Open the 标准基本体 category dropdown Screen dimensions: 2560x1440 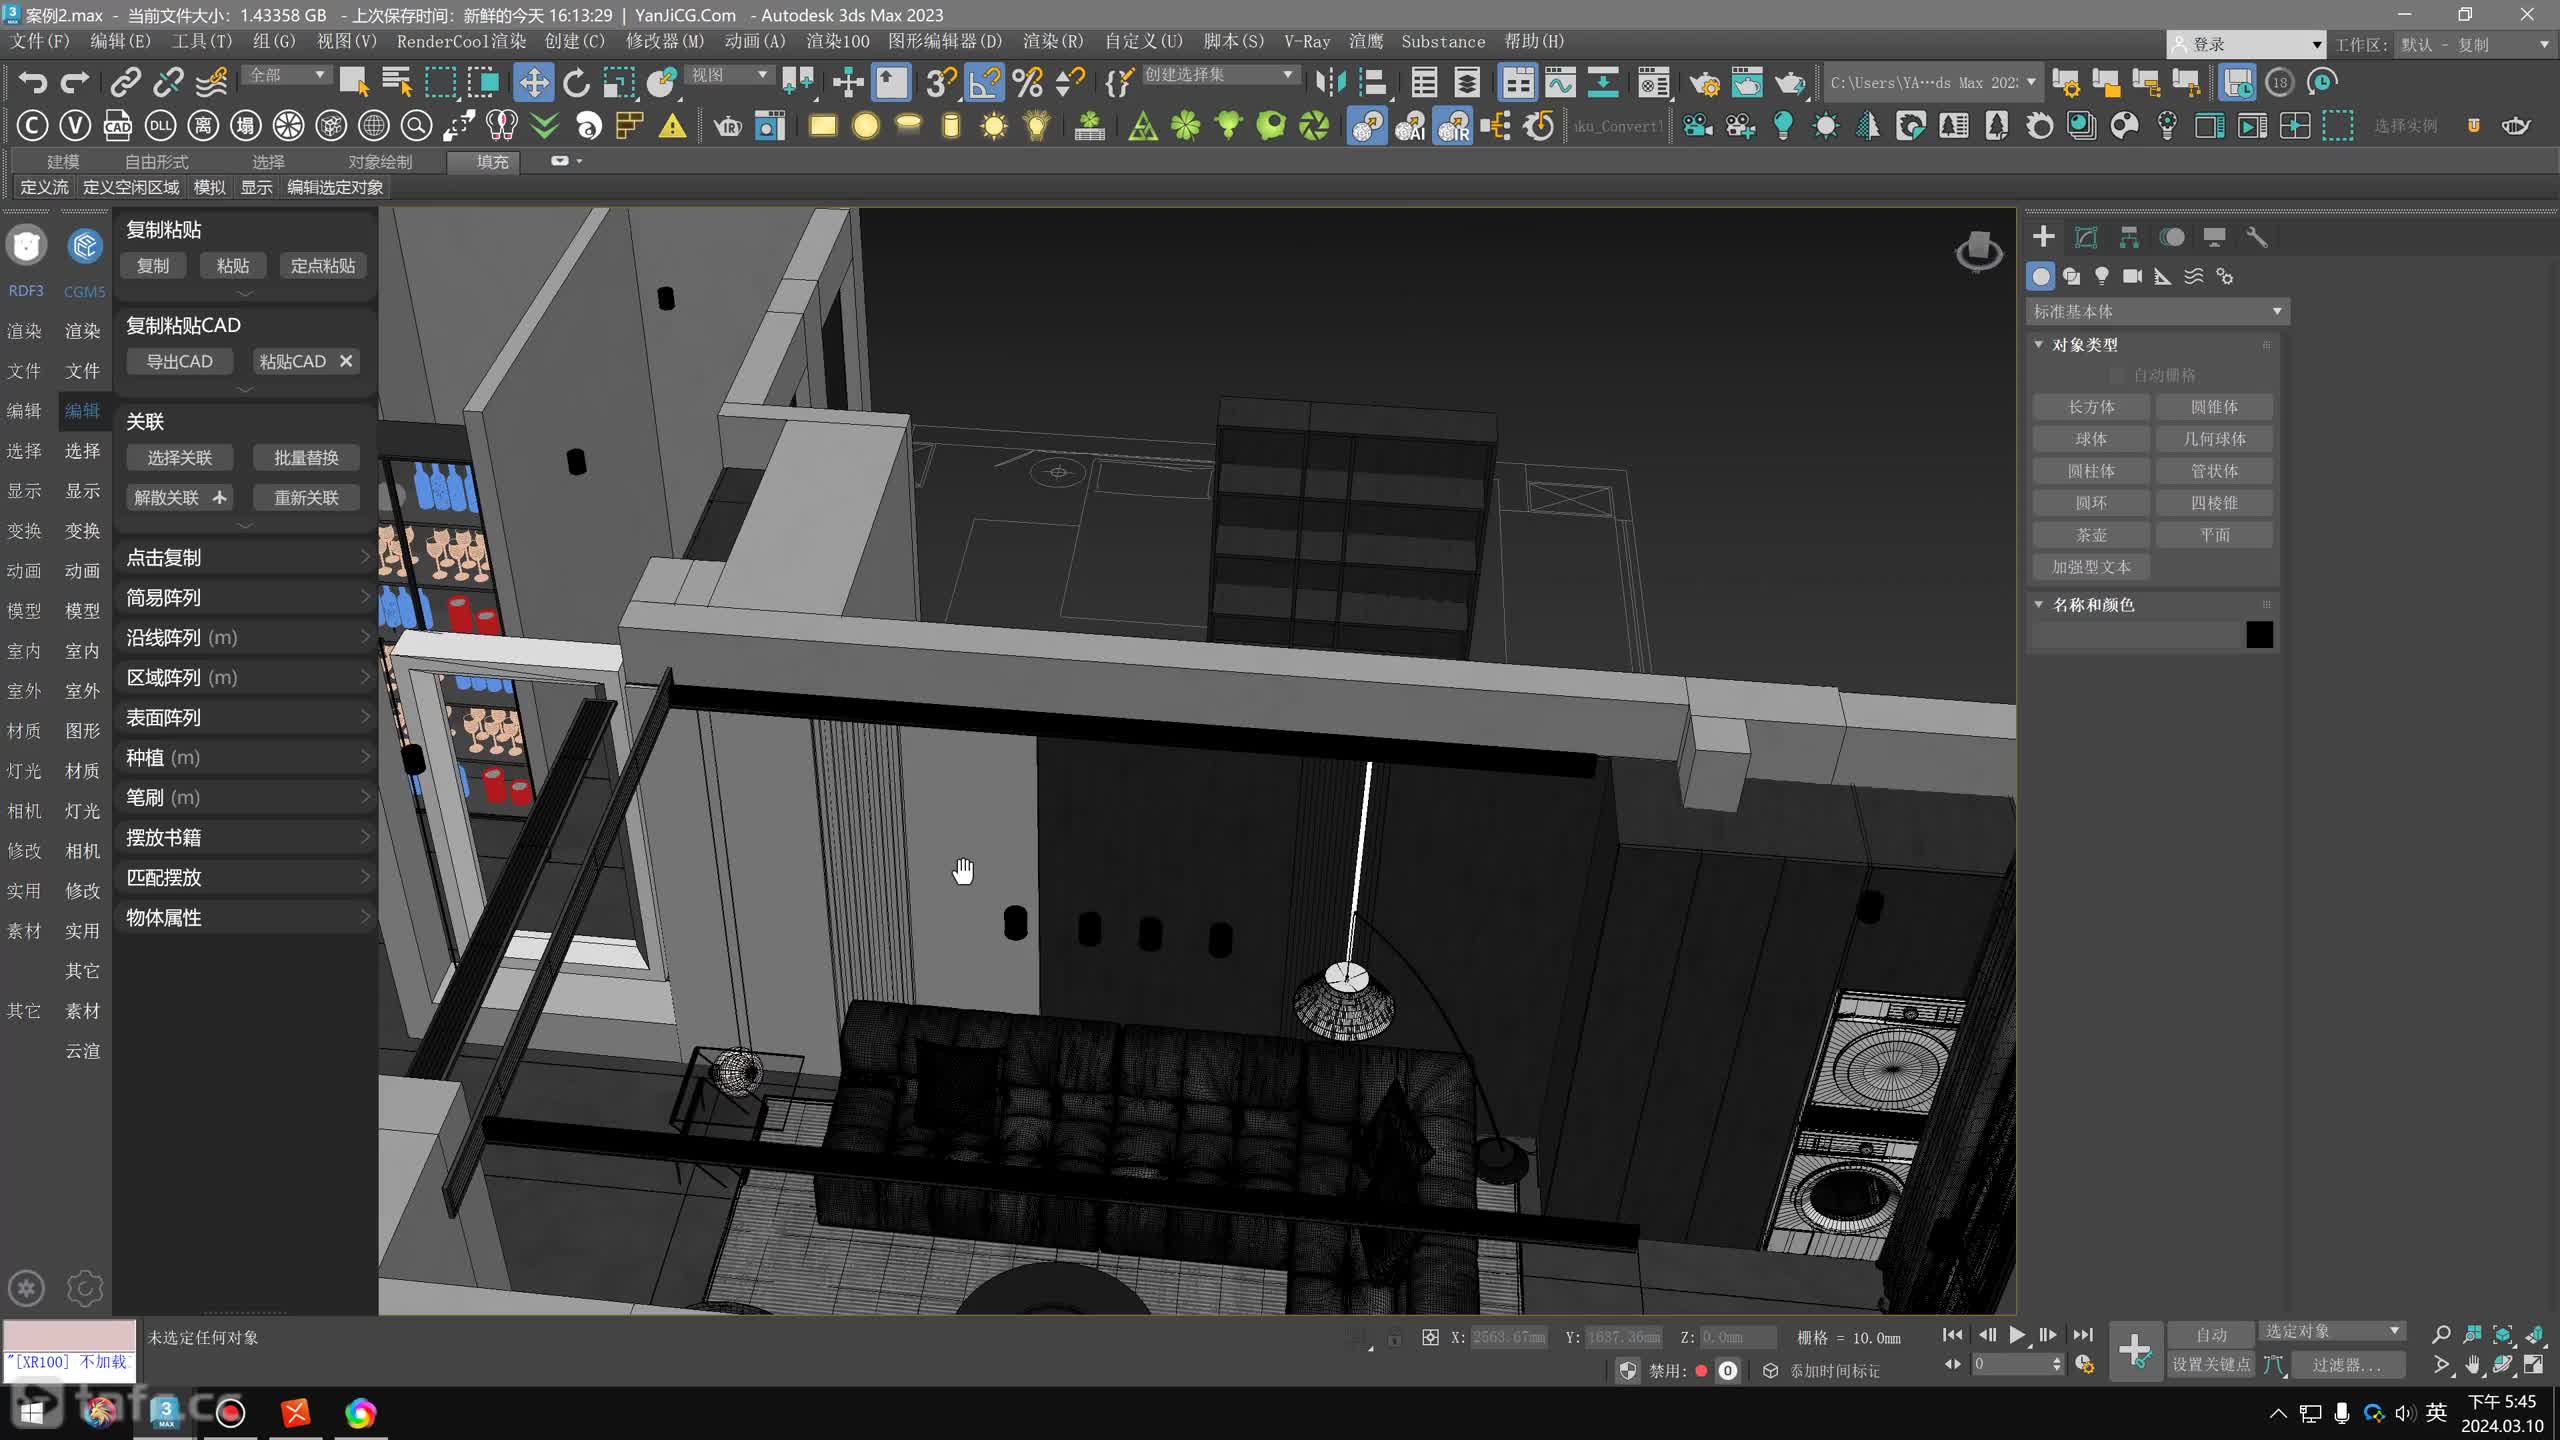tap(2158, 312)
